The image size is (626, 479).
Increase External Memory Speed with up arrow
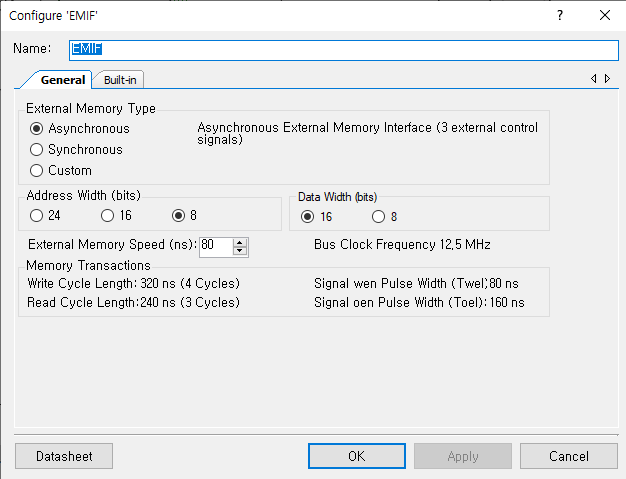[240, 243]
